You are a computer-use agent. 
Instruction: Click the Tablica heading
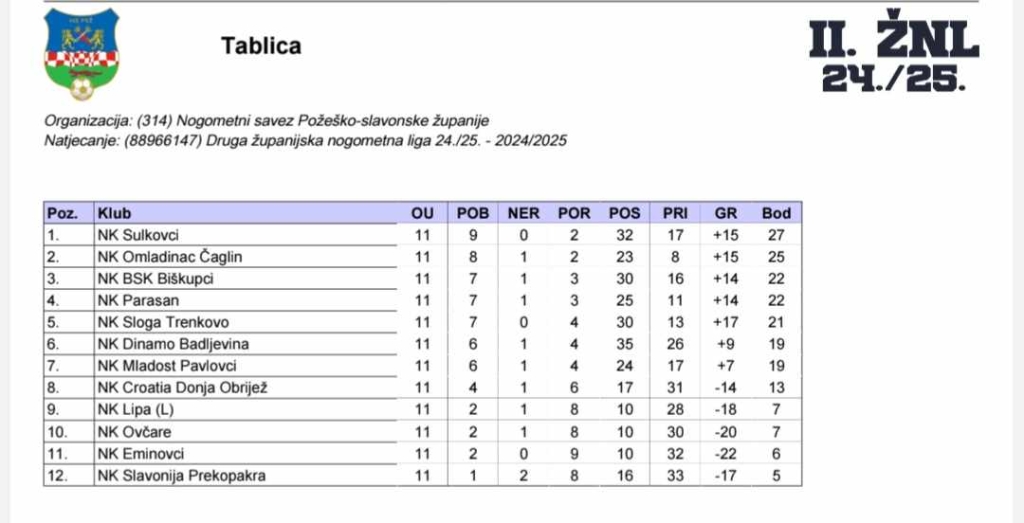(x=261, y=46)
